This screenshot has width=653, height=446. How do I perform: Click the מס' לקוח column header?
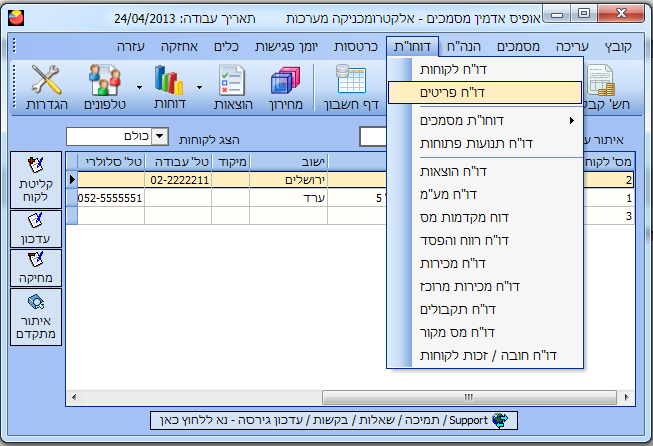[x=609, y=162]
